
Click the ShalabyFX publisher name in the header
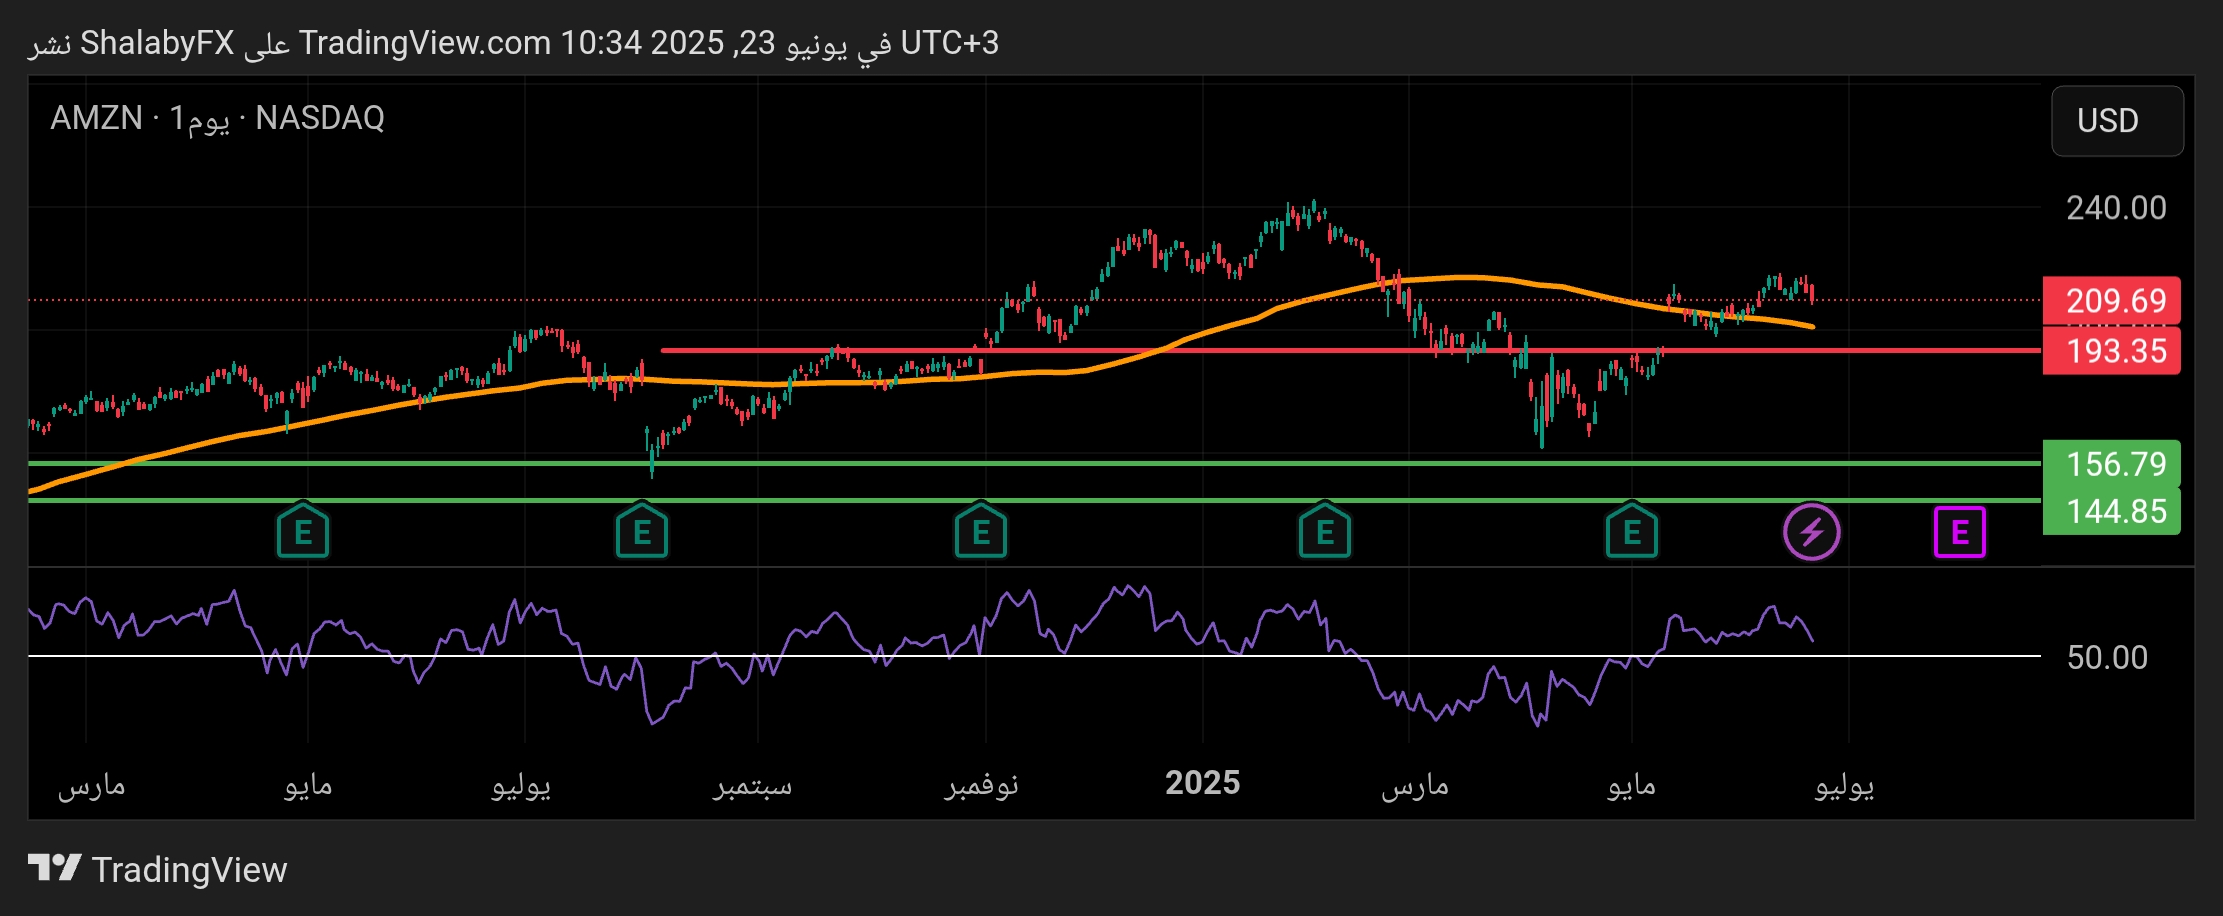point(157,43)
